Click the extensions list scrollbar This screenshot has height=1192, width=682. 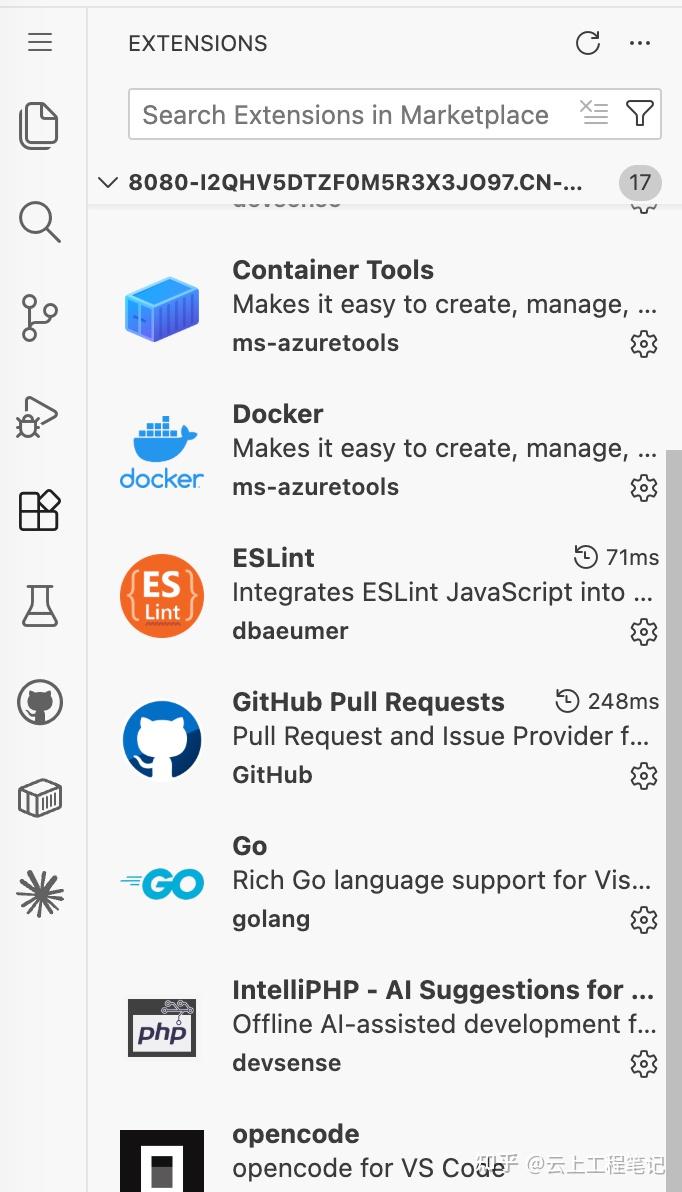[x=674, y=821]
